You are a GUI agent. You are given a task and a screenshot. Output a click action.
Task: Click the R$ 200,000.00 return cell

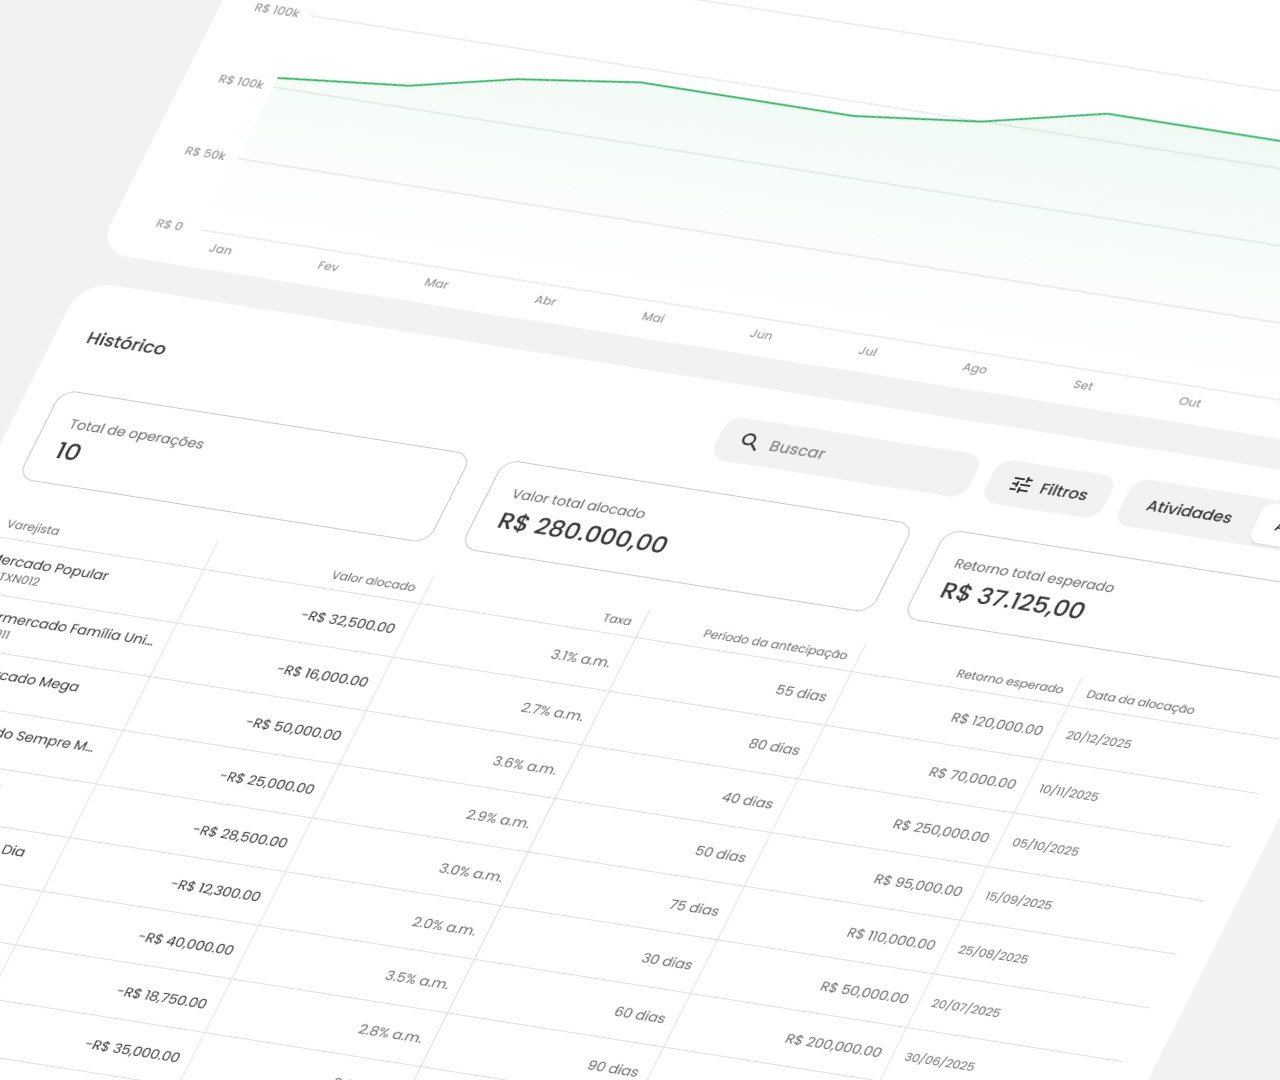coord(833,1045)
